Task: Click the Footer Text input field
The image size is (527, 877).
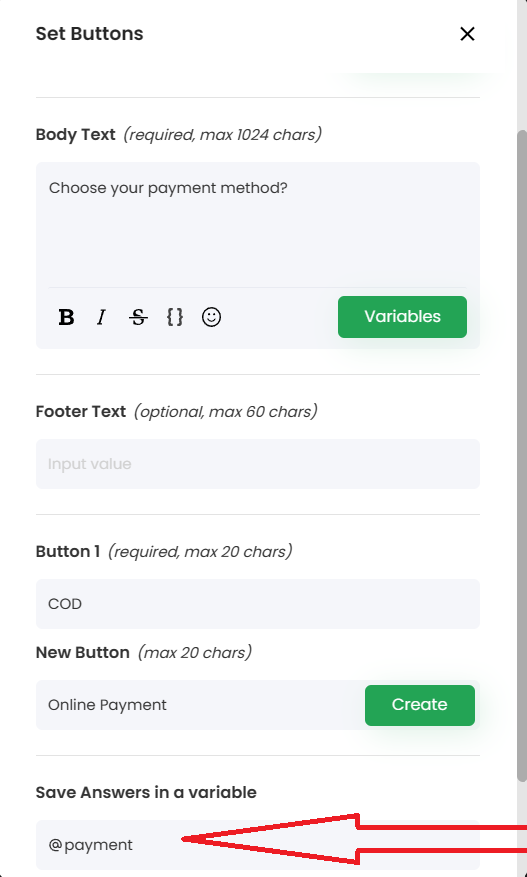Action: (257, 464)
